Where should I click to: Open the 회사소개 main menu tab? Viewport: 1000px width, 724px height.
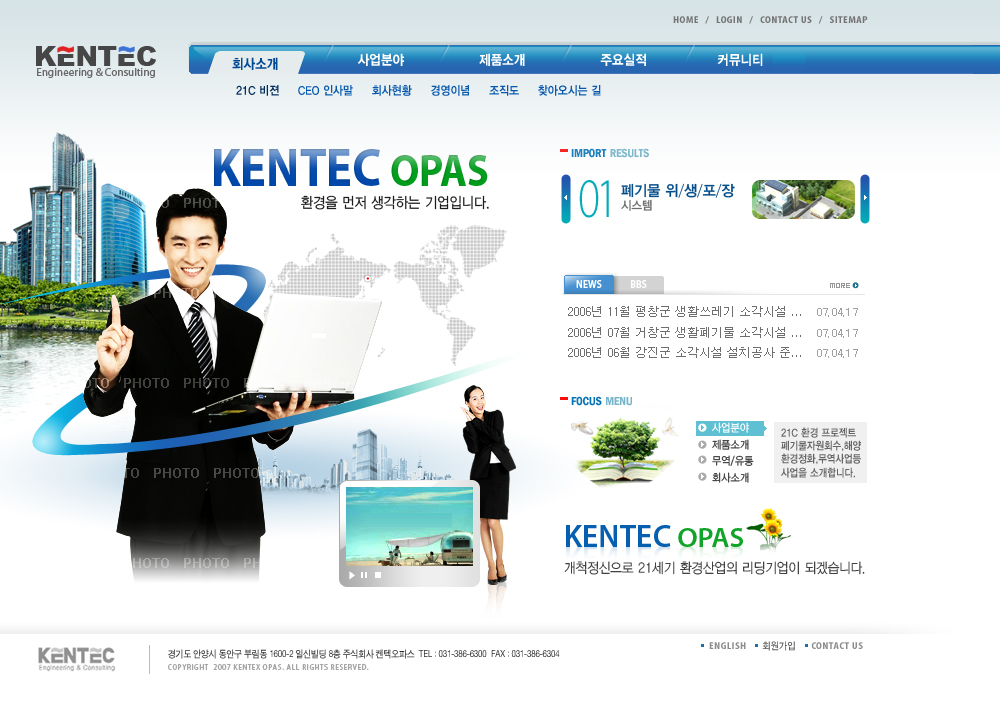[x=255, y=63]
